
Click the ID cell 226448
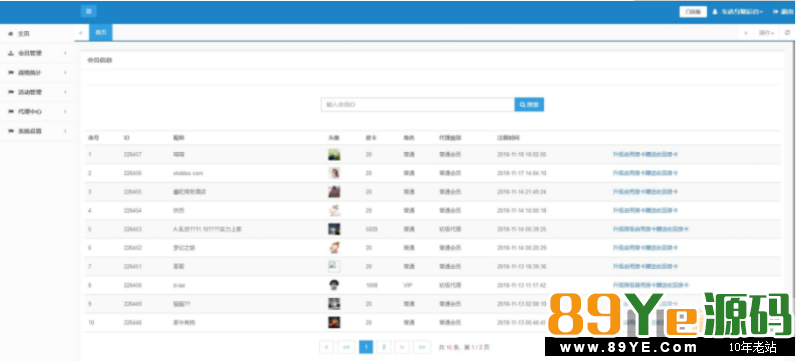coord(133,323)
